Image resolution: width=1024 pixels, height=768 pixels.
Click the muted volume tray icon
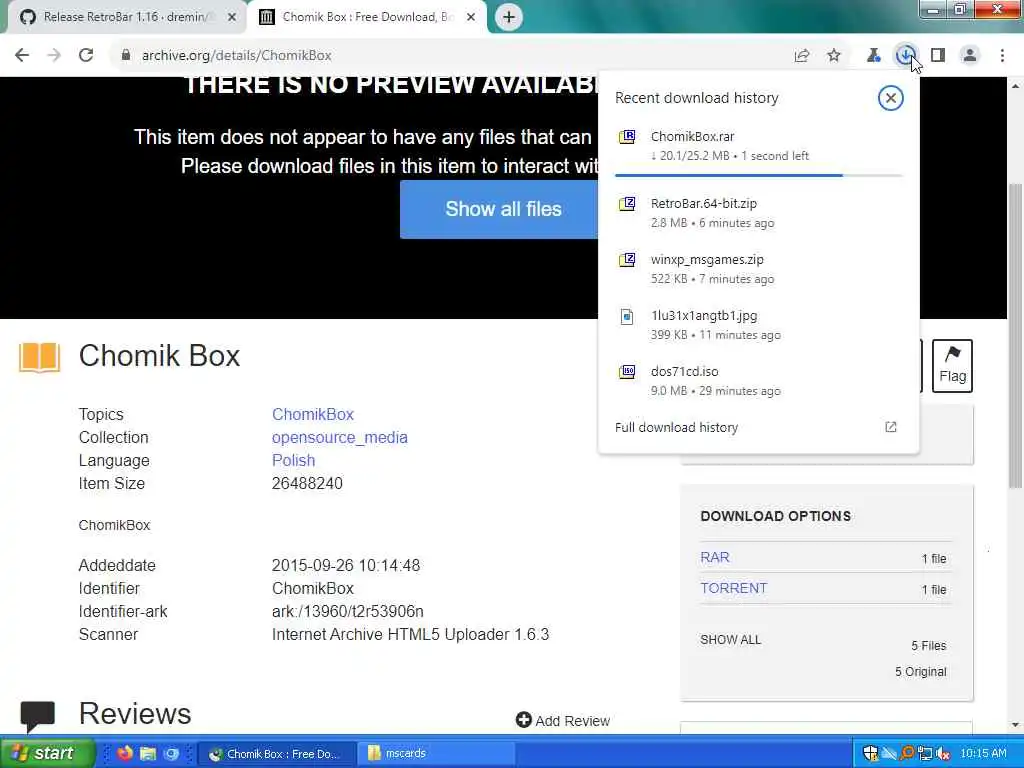coord(942,753)
